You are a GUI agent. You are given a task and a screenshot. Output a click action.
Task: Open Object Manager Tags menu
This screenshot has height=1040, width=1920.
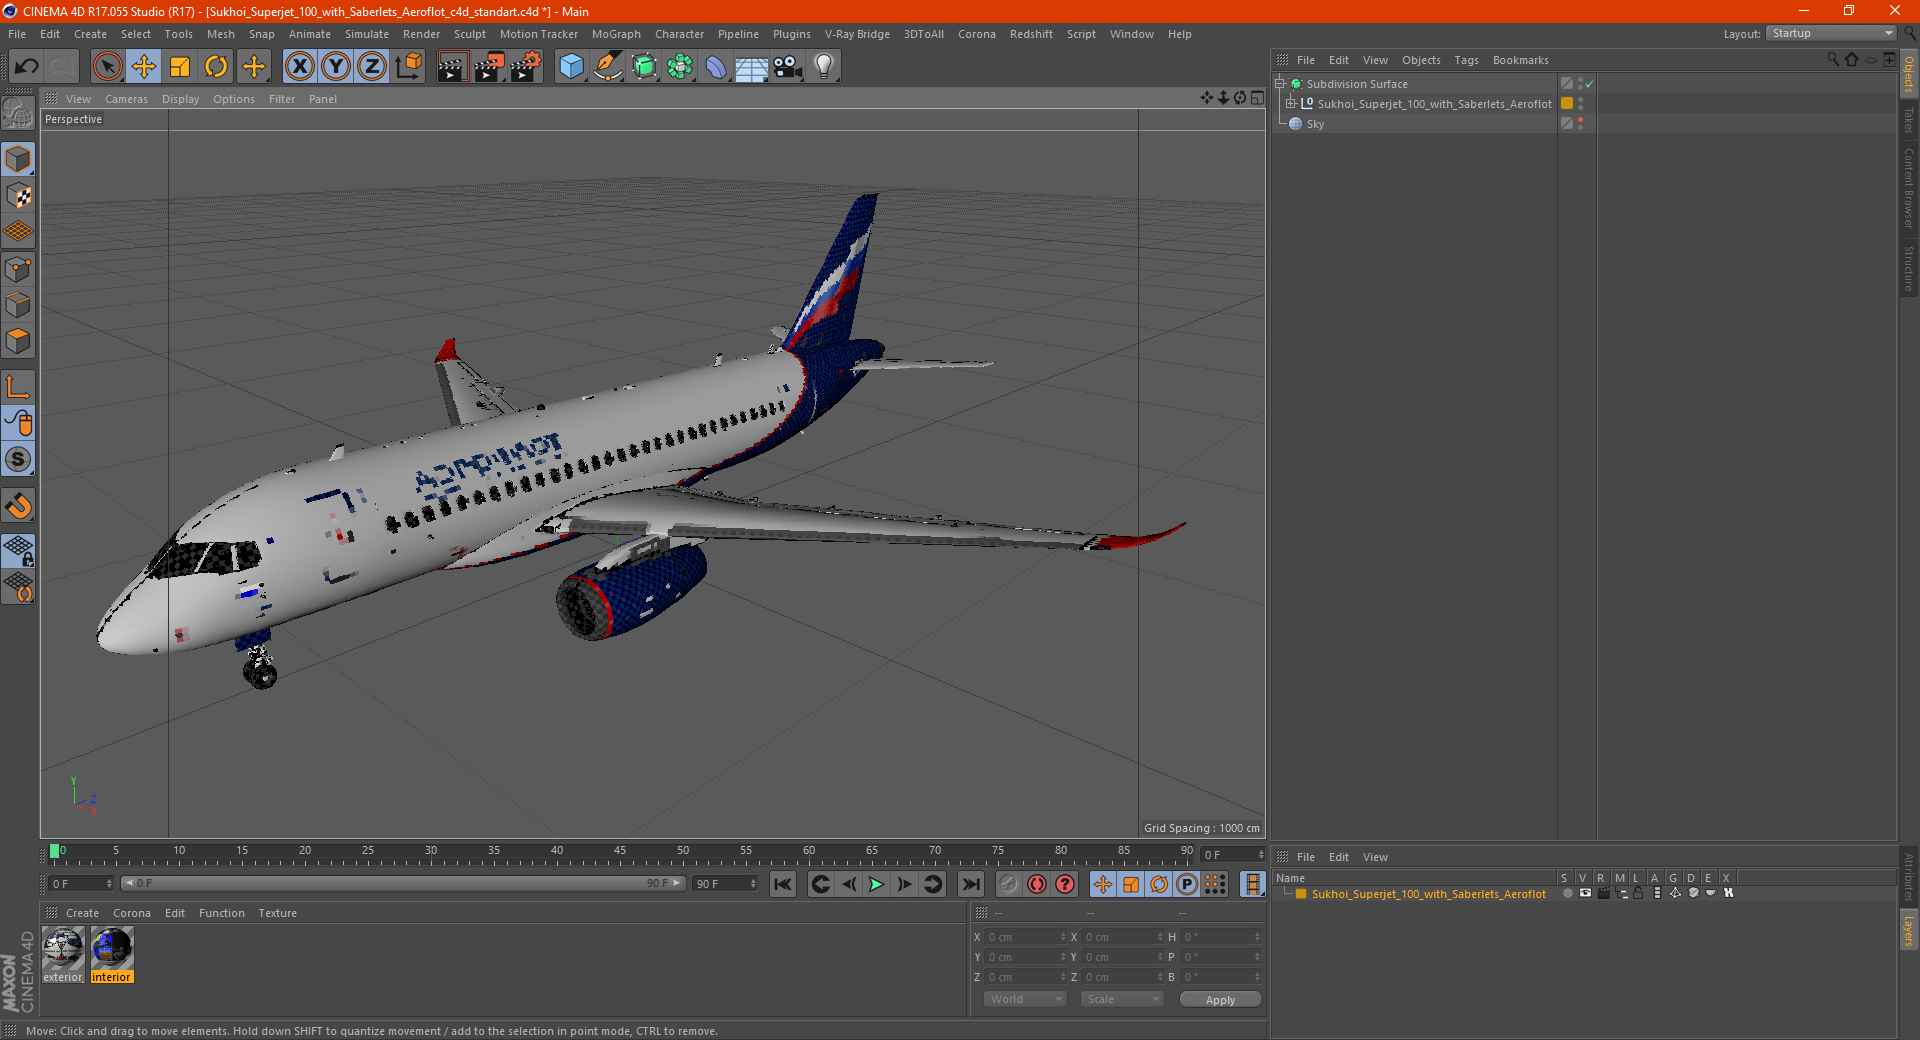(x=1466, y=60)
